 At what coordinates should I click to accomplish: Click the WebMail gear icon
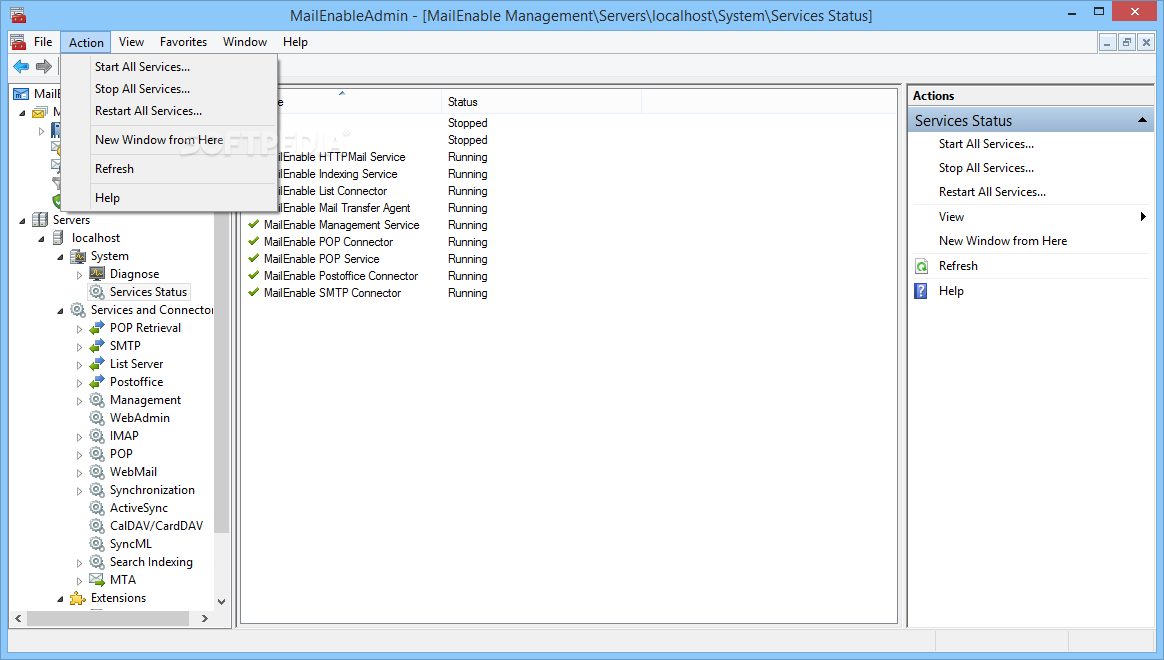point(97,471)
